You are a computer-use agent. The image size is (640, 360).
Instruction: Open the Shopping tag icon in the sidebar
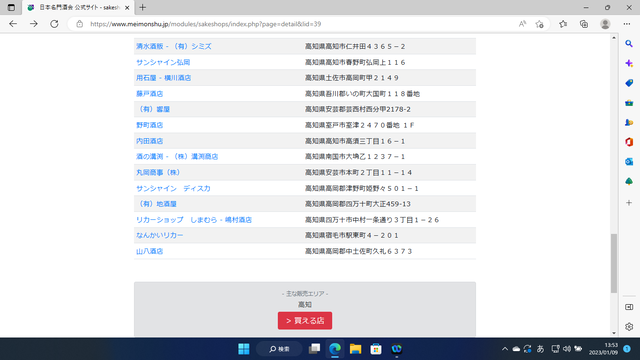coord(629,83)
